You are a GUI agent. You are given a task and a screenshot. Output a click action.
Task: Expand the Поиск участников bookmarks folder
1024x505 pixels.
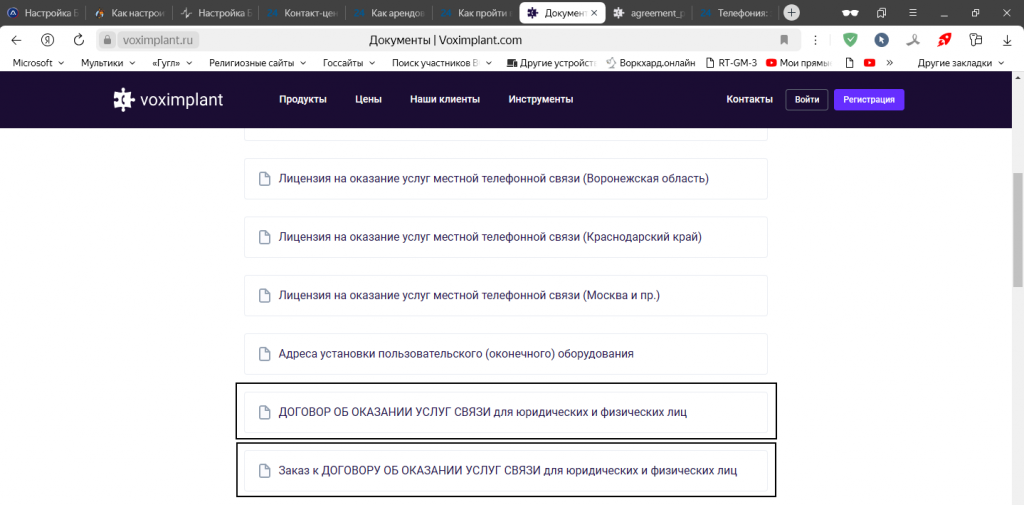[x=441, y=63]
